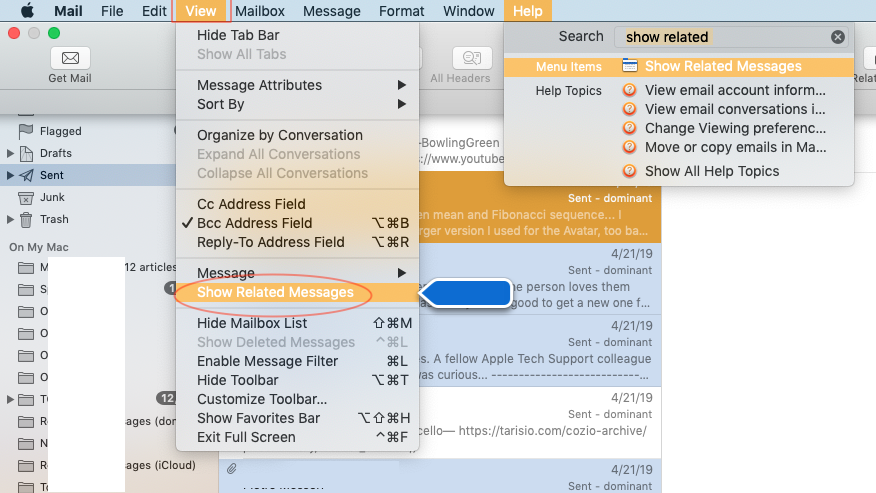Open the Edit menu
Image resolution: width=876 pixels, height=493 pixels.
point(154,11)
